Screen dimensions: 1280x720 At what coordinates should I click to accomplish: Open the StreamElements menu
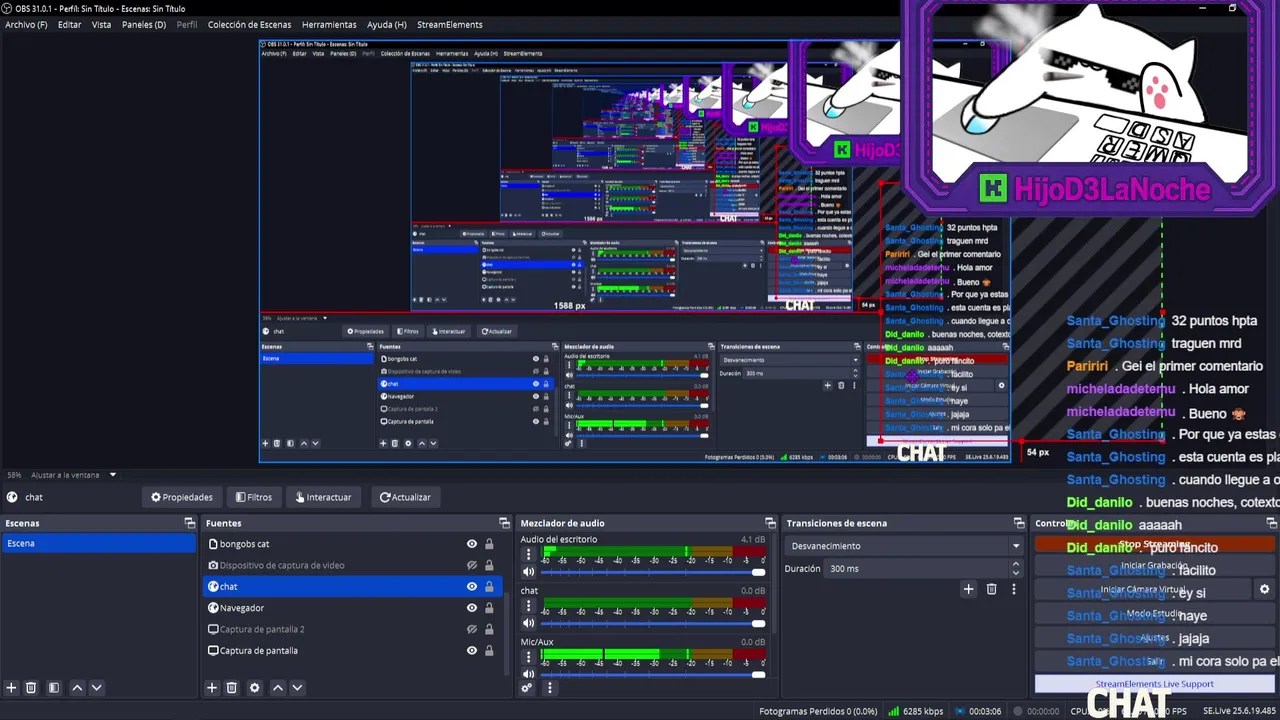pyautogui.click(x=449, y=24)
